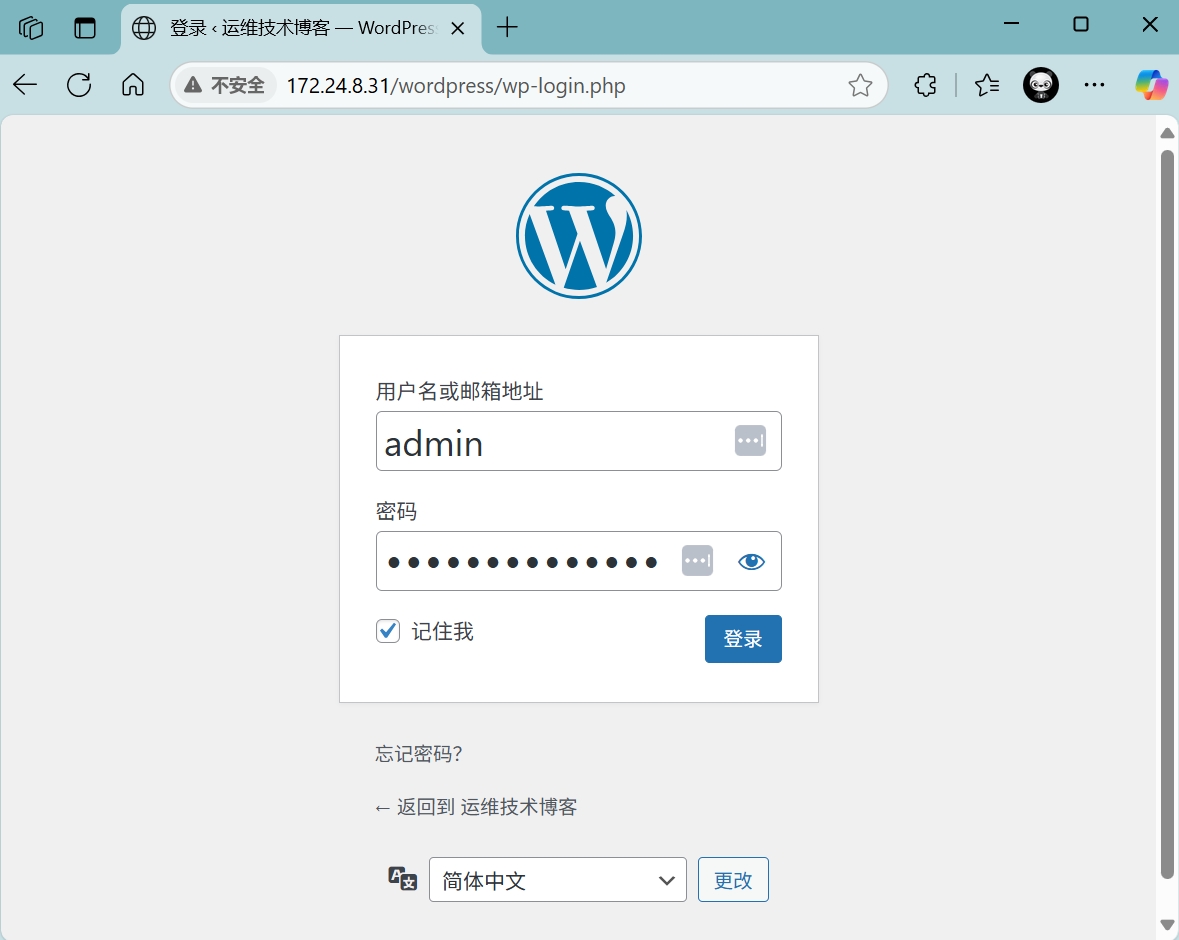Open browser Settings and more menu
1179x940 pixels.
(1094, 85)
